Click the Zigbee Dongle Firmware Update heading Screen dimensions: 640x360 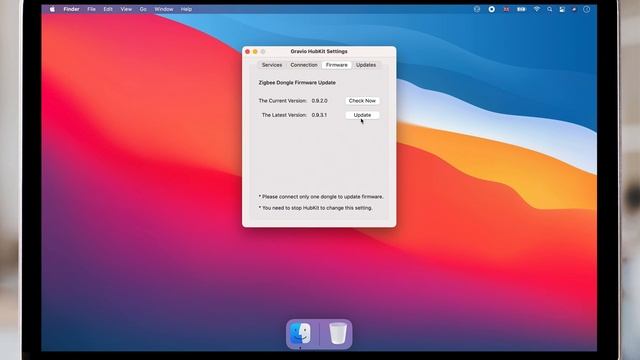click(x=297, y=82)
